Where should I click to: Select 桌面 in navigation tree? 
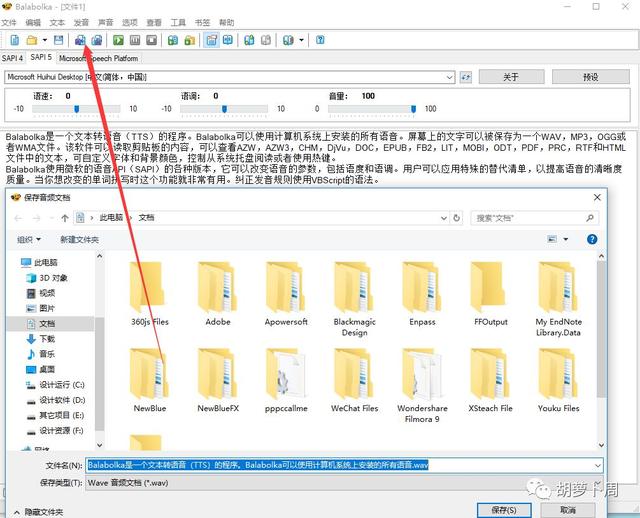40,369
